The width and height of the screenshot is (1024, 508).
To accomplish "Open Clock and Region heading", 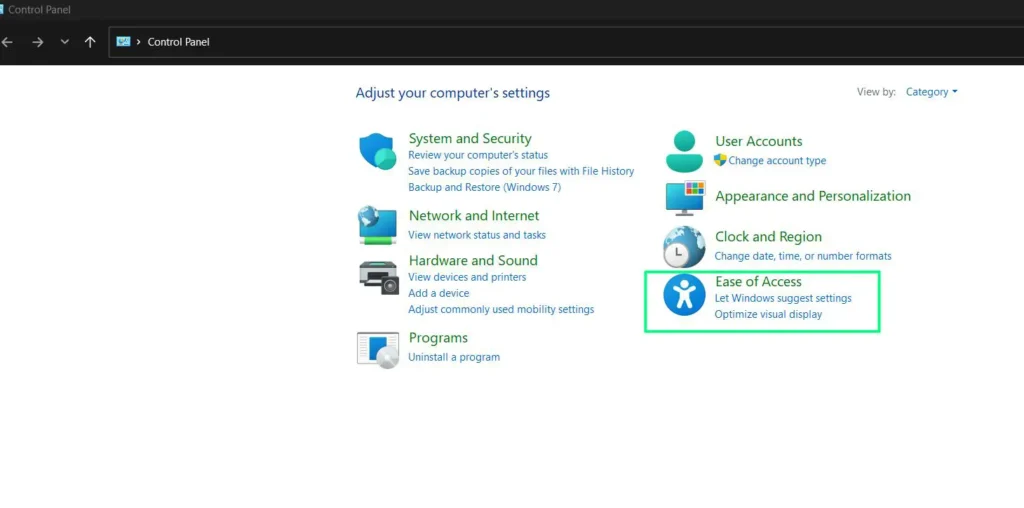I will coord(768,236).
